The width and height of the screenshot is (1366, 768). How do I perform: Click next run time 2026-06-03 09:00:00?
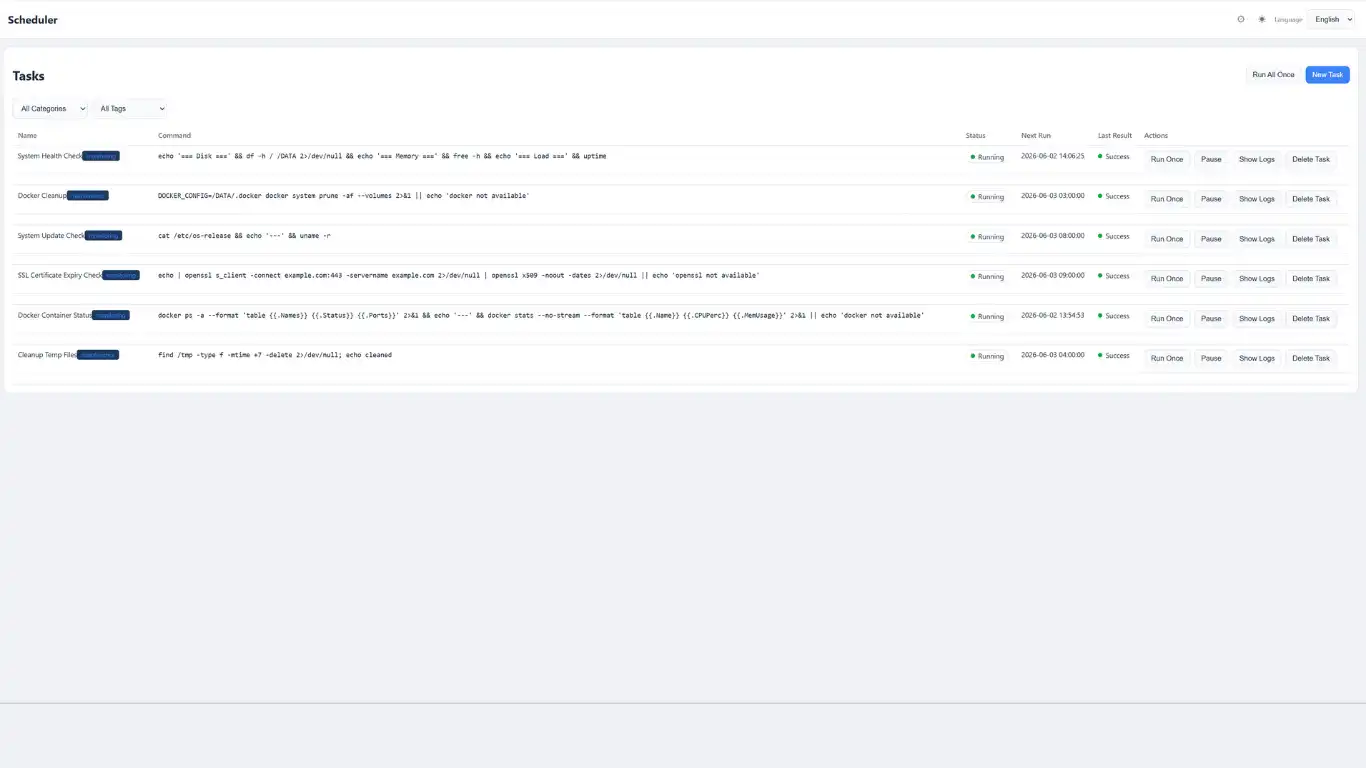pyautogui.click(x=1052, y=275)
